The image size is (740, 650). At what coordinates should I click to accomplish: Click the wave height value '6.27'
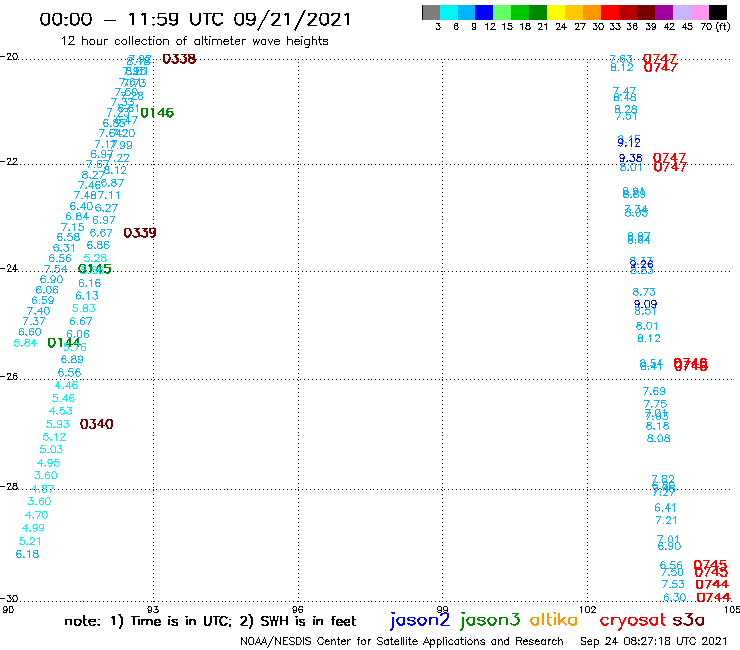[x=106, y=208]
